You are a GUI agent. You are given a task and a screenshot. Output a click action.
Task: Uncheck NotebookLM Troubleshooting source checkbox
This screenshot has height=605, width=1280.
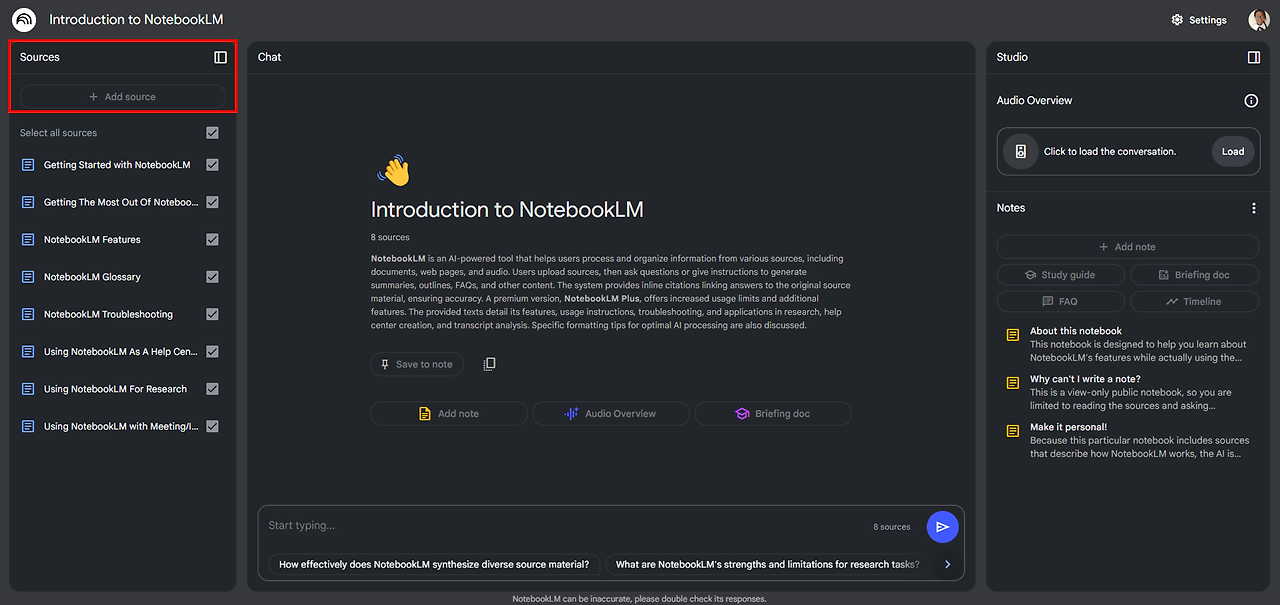click(212, 314)
